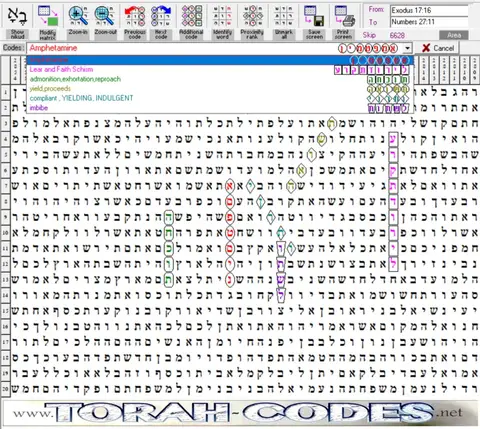This screenshot has width=480, height=429.
Task: Go to Next code icon
Action: point(161,16)
